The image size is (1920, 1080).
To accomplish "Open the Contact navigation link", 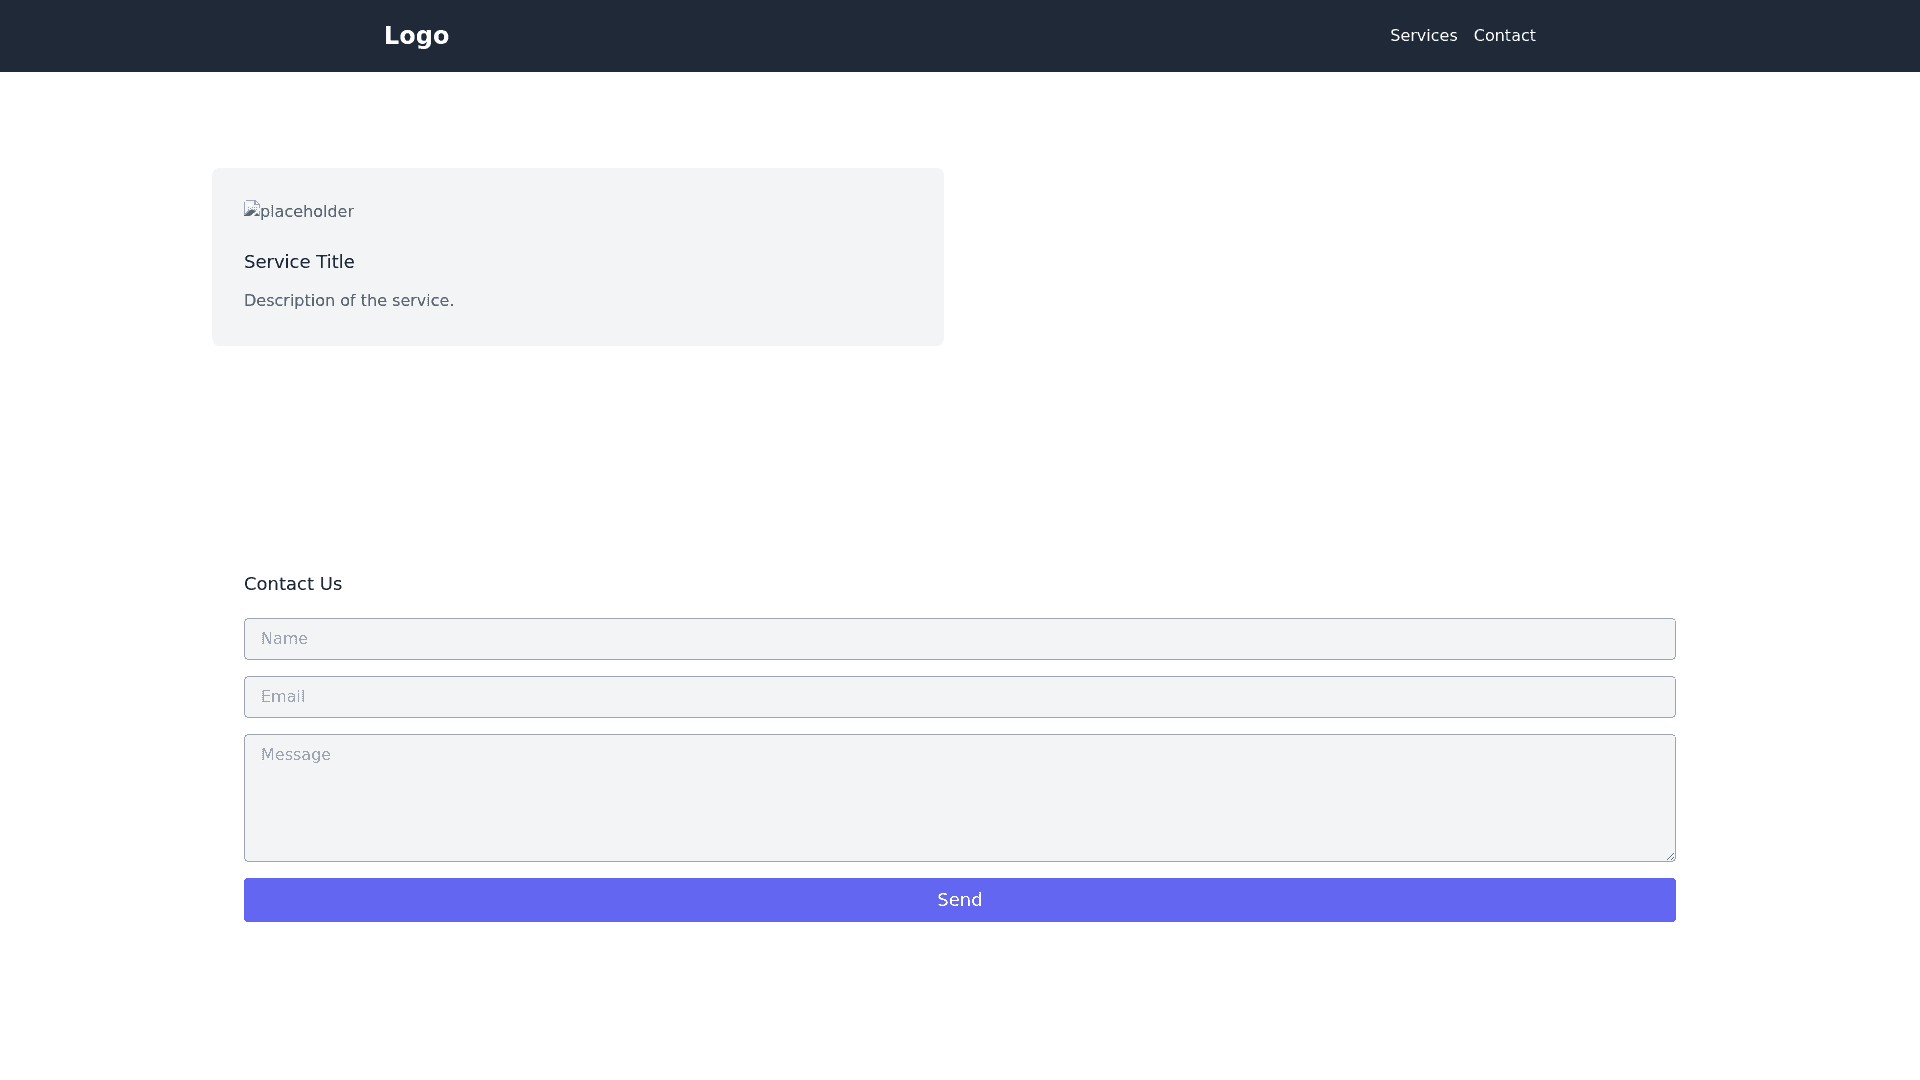I will (x=1504, y=36).
